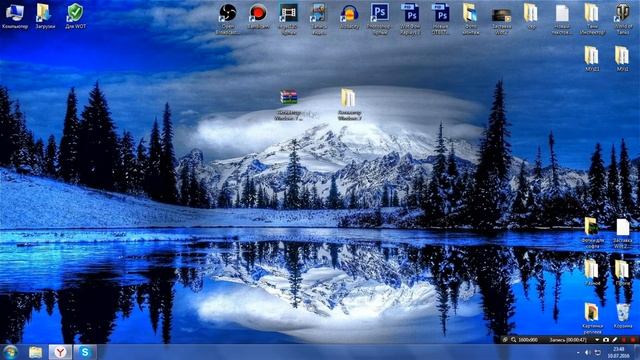Image resolution: width=640 pixels, height=360 pixels.
Task: Open Windows Explorer from the taskbar
Action: pyautogui.click(x=36, y=352)
